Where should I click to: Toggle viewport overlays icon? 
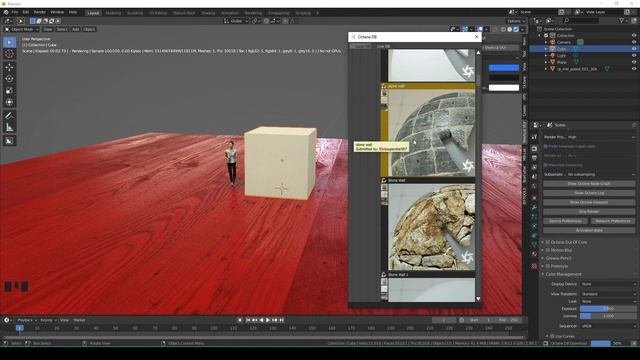pyautogui.click(x=480, y=29)
